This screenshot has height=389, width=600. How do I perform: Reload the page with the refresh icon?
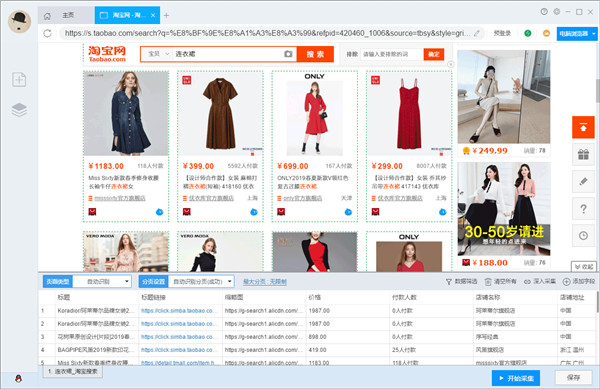point(47,33)
